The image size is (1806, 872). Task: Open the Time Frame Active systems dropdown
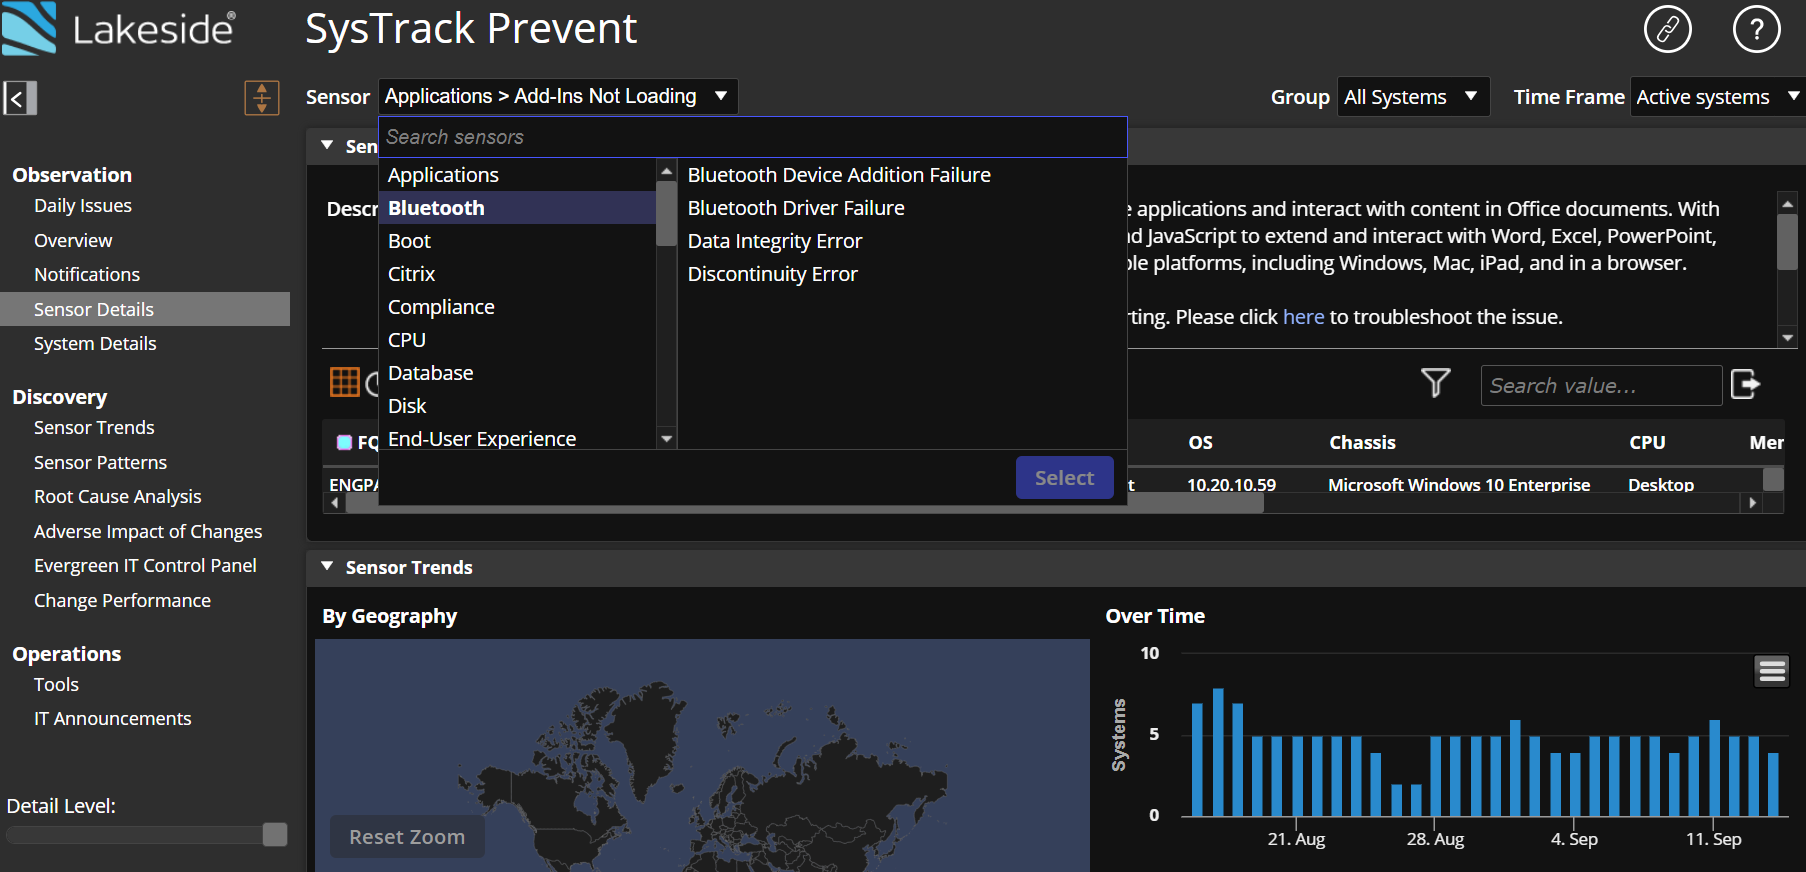point(1716,97)
